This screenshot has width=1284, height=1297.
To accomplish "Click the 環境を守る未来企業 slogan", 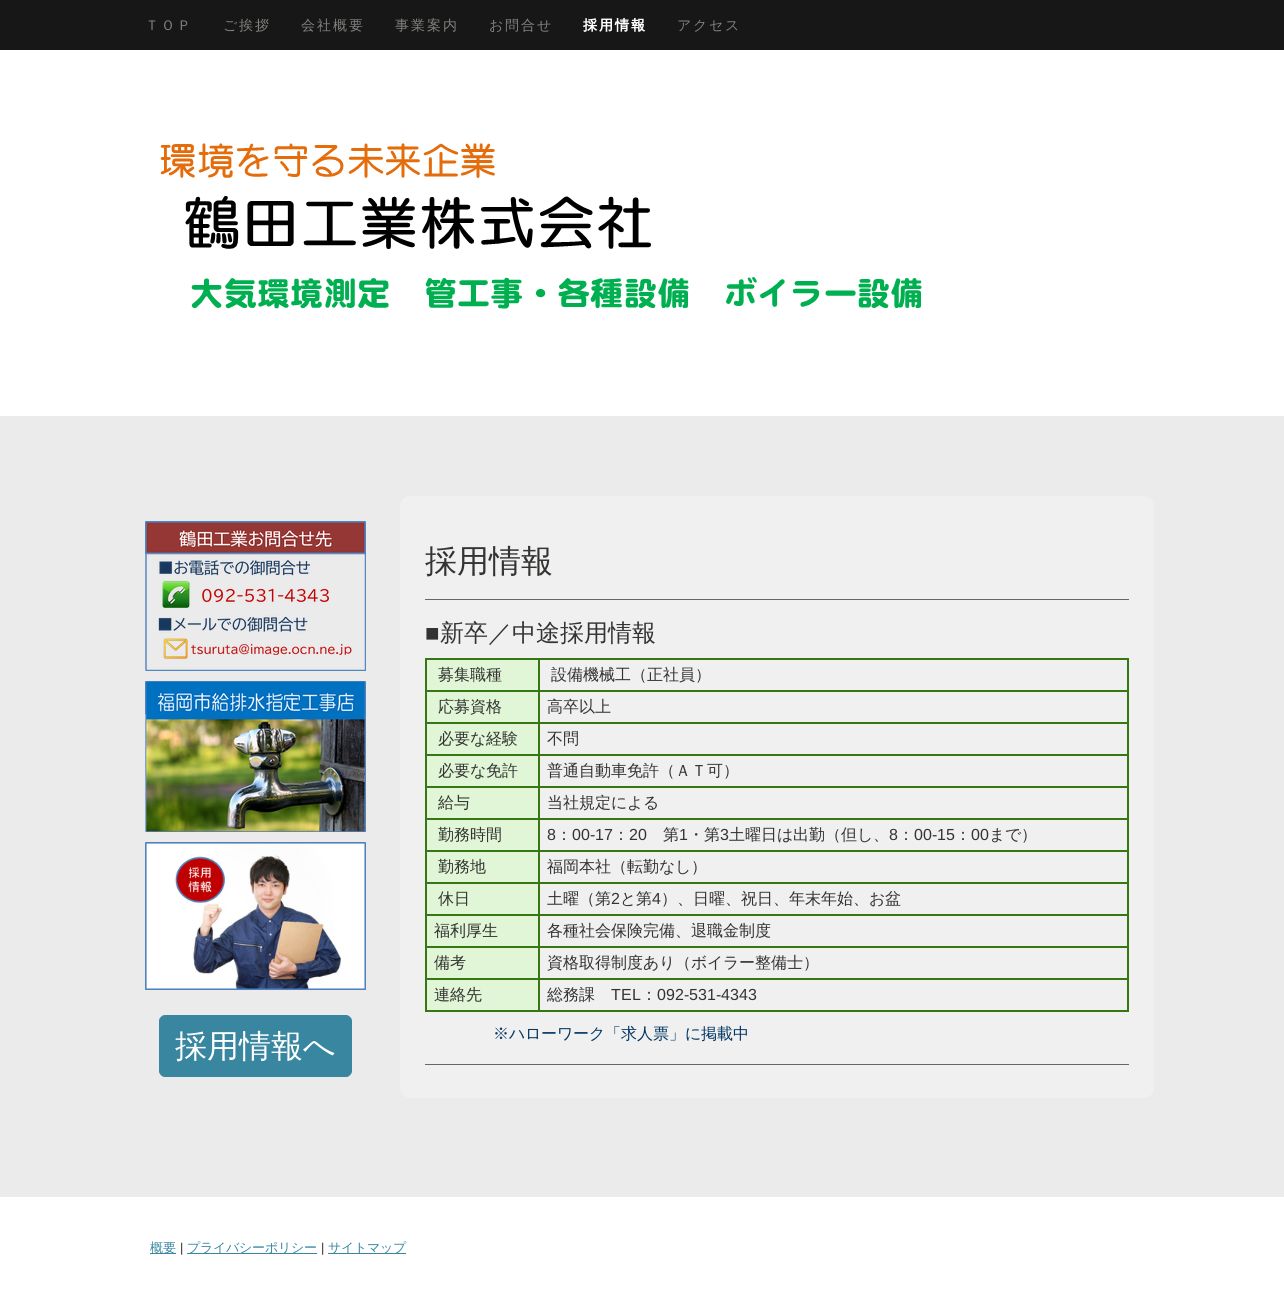I will click(328, 161).
